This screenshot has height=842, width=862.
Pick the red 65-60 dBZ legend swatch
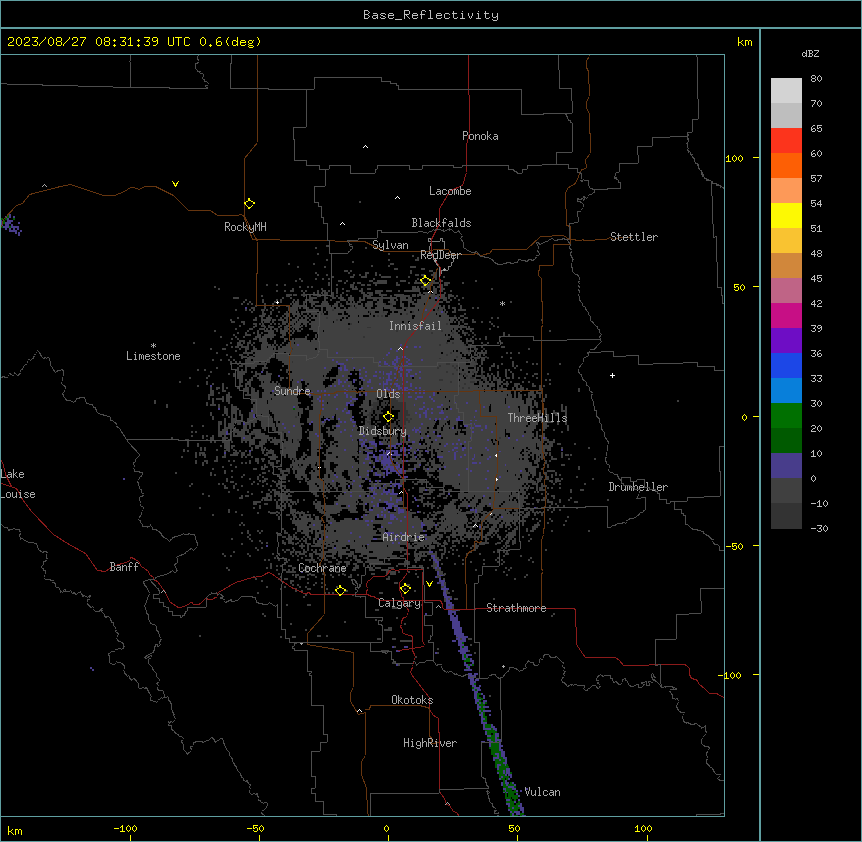[x=786, y=141]
